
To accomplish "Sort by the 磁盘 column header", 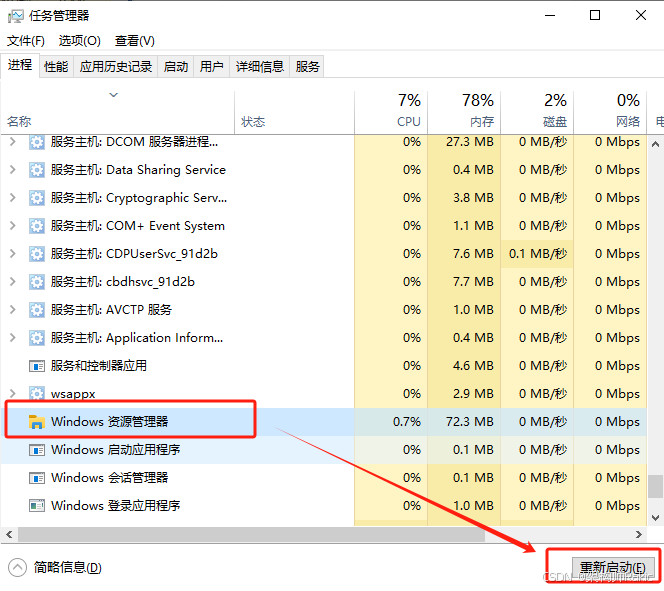I will point(537,113).
